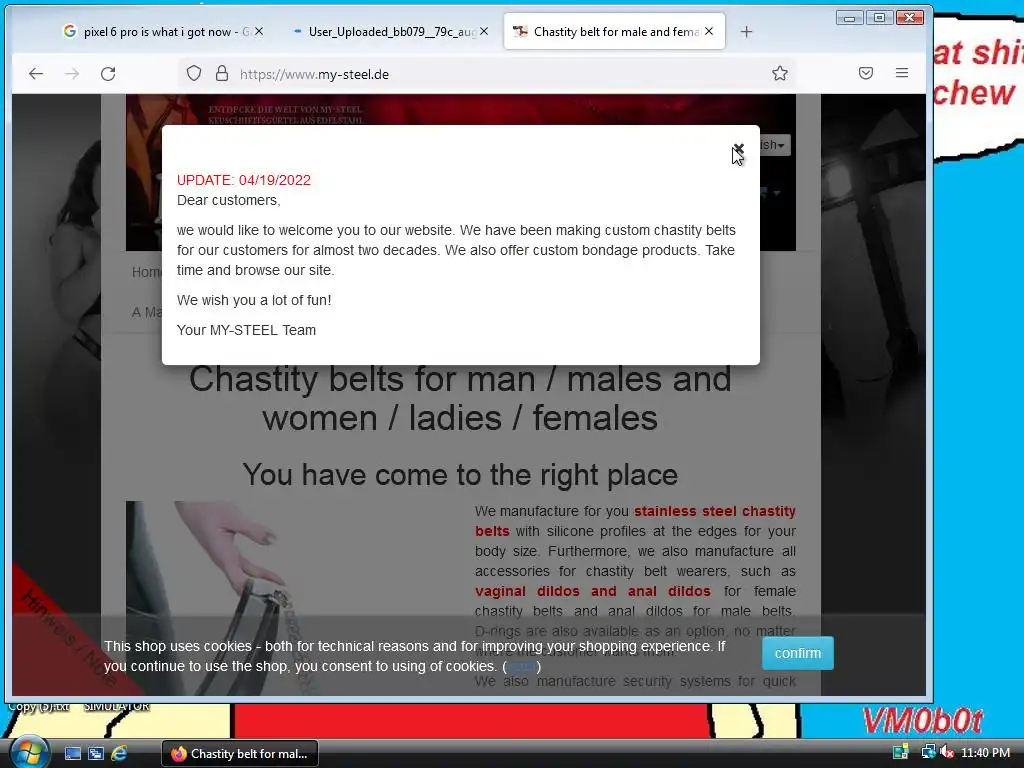Viewport: 1024px width, 768px height.
Task: Confirm the cookie consent notice
Action: 797,653
